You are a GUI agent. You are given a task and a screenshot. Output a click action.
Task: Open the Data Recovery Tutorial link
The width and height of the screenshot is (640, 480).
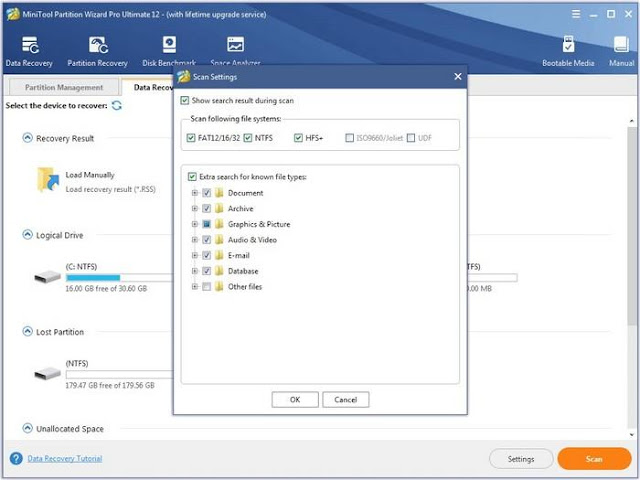coord(65,458)
